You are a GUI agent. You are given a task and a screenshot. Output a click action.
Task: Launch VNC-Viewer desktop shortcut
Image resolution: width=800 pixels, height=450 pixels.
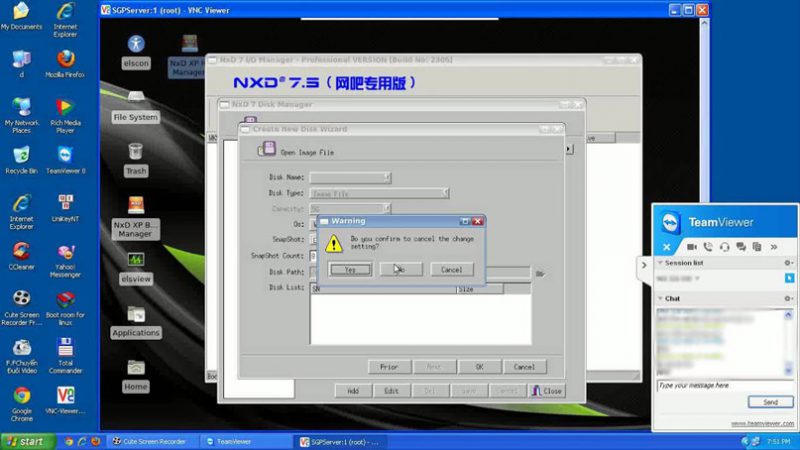point(65,400)
